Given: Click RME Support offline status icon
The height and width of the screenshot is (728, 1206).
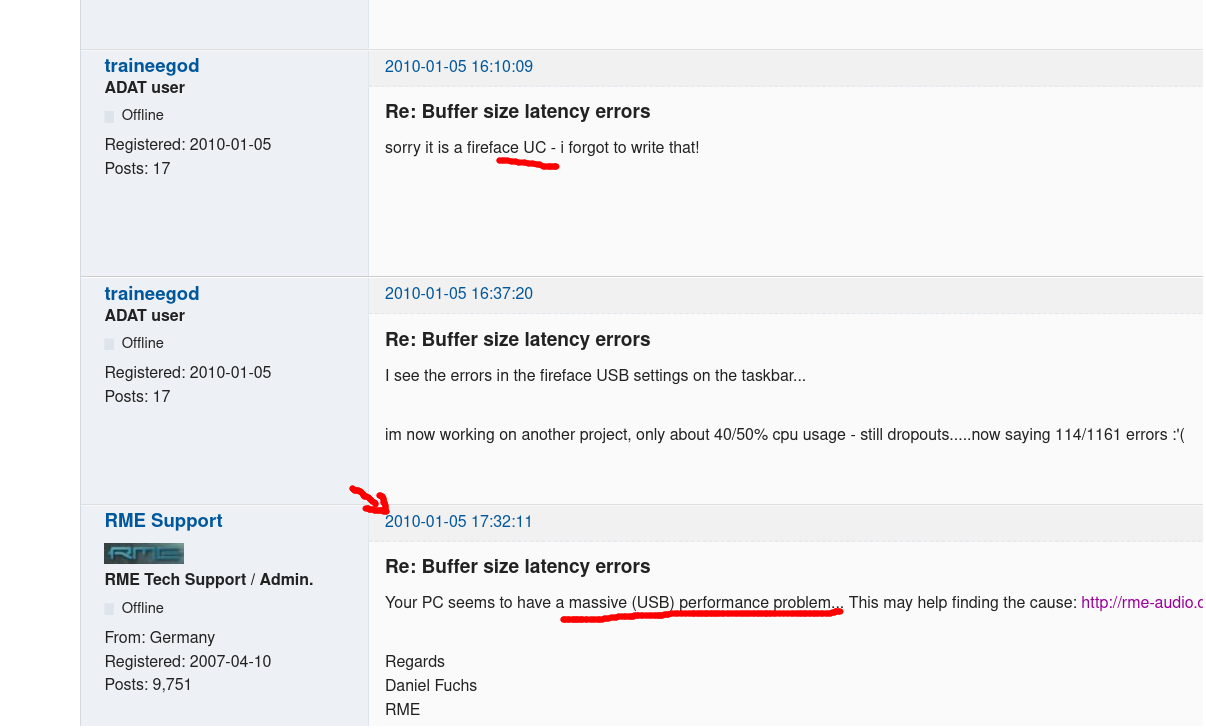Looking at the screenshot, I should pos(110,609).
